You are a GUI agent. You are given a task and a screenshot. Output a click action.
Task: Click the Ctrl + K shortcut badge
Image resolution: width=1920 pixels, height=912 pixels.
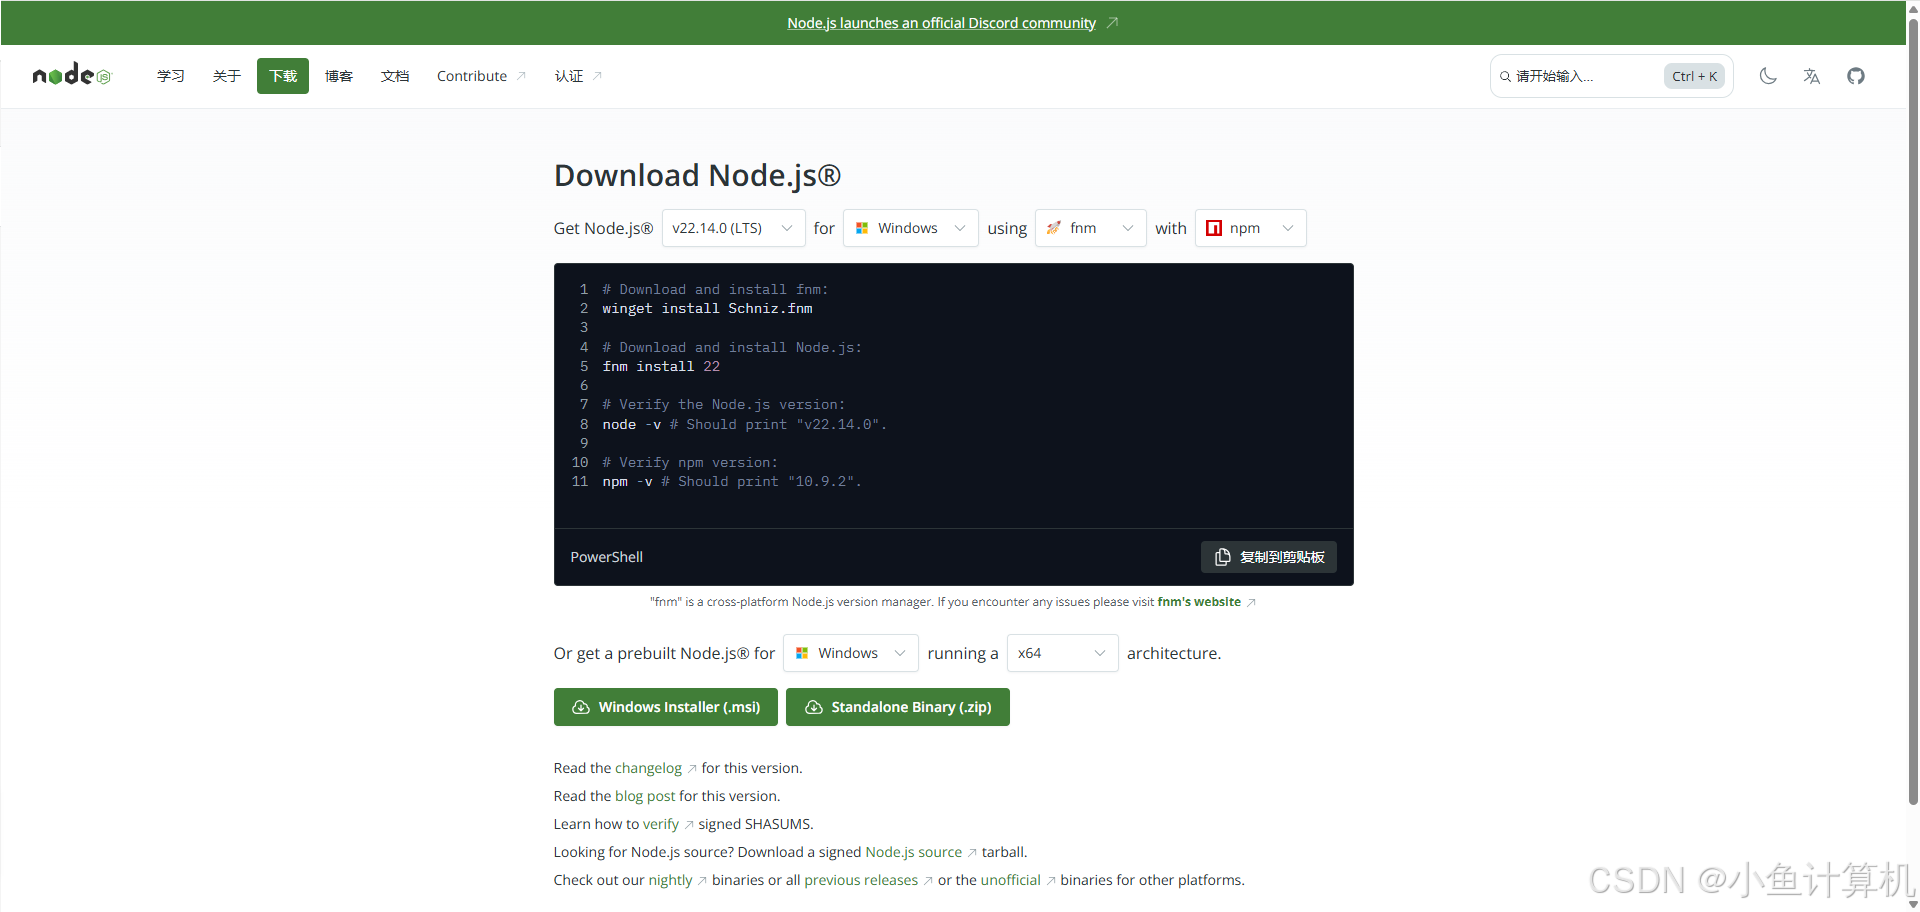(x=1694, y=76)
